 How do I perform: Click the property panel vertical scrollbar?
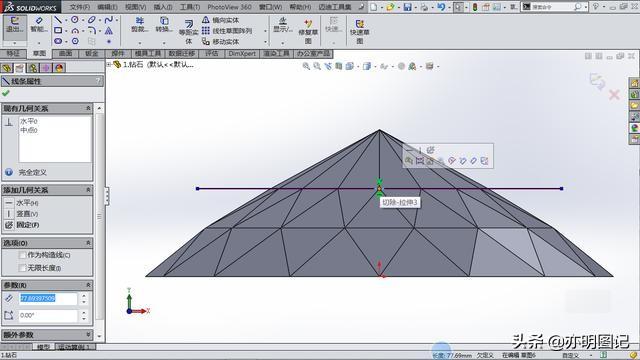99,216
